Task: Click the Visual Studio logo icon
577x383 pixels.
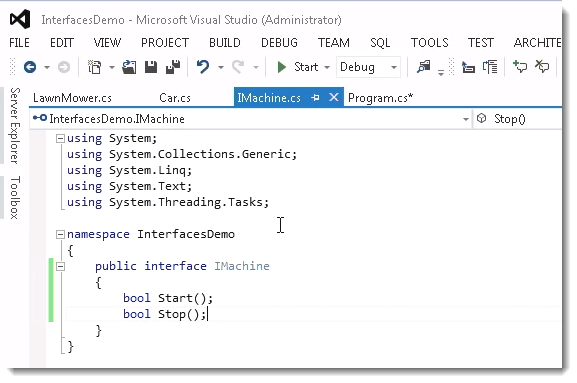Action: (x=20, y=19)
